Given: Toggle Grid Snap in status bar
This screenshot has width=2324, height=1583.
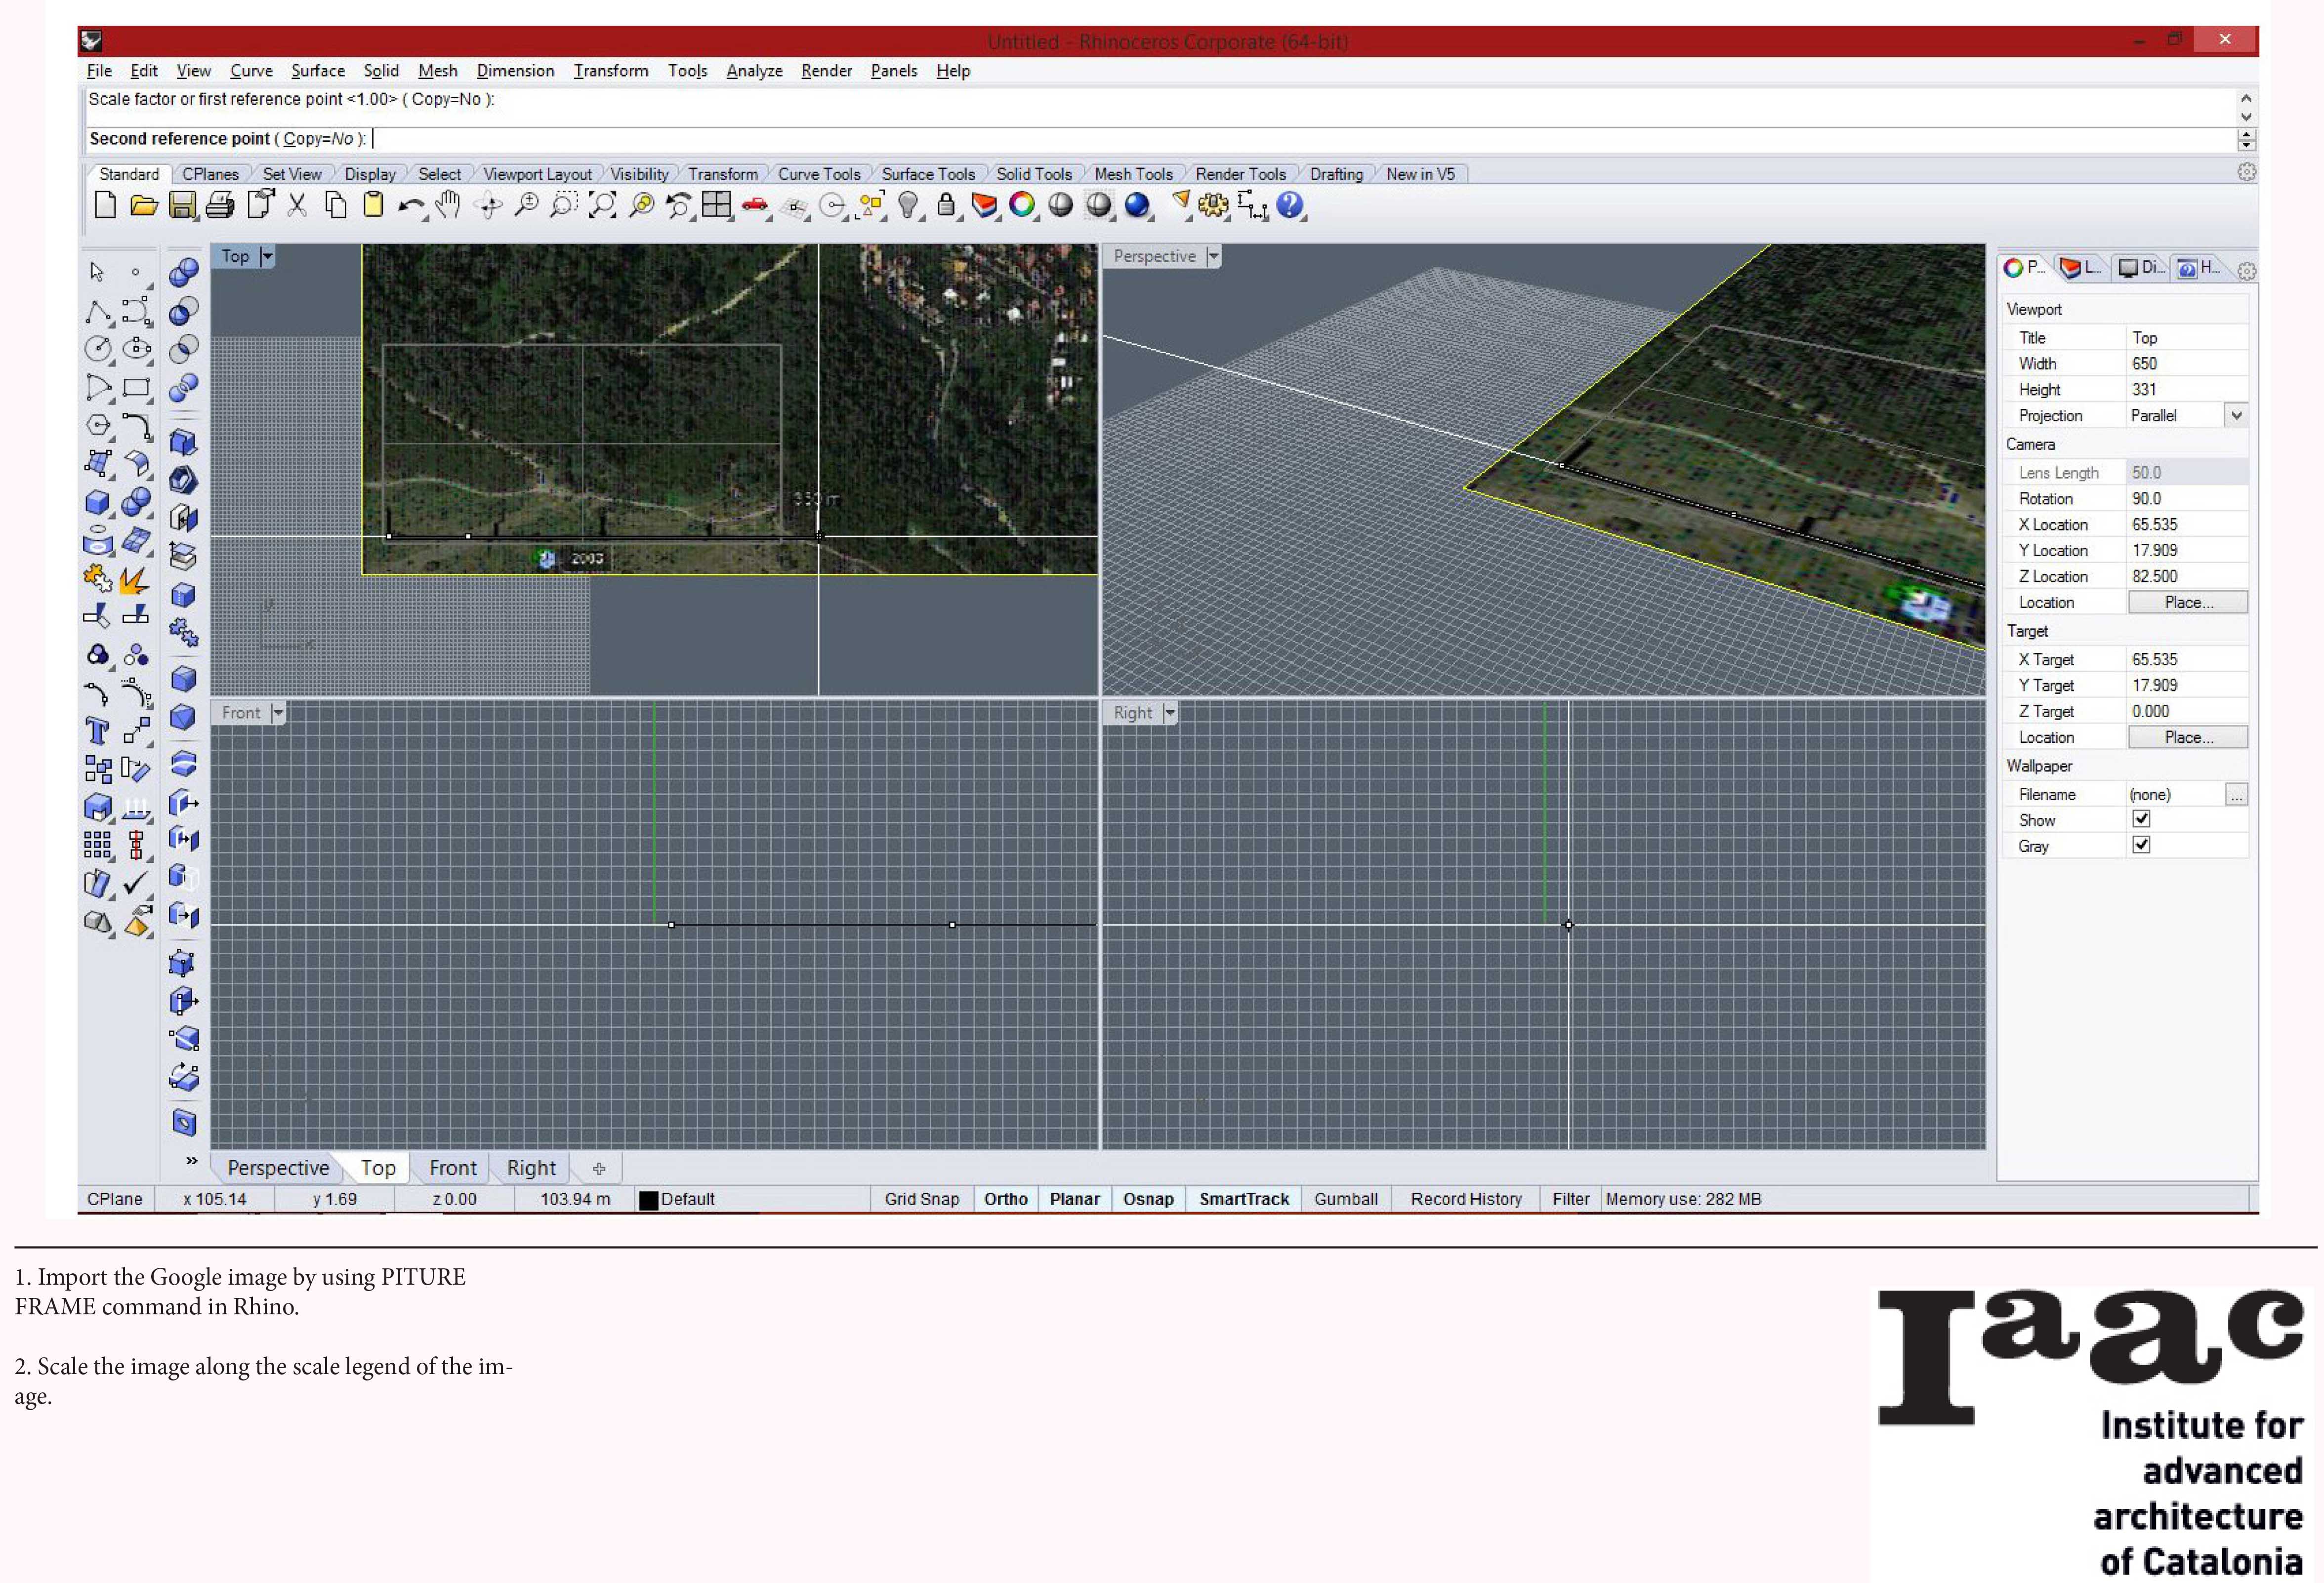Looking at the screenshot, I should (x=921, y=1199).
